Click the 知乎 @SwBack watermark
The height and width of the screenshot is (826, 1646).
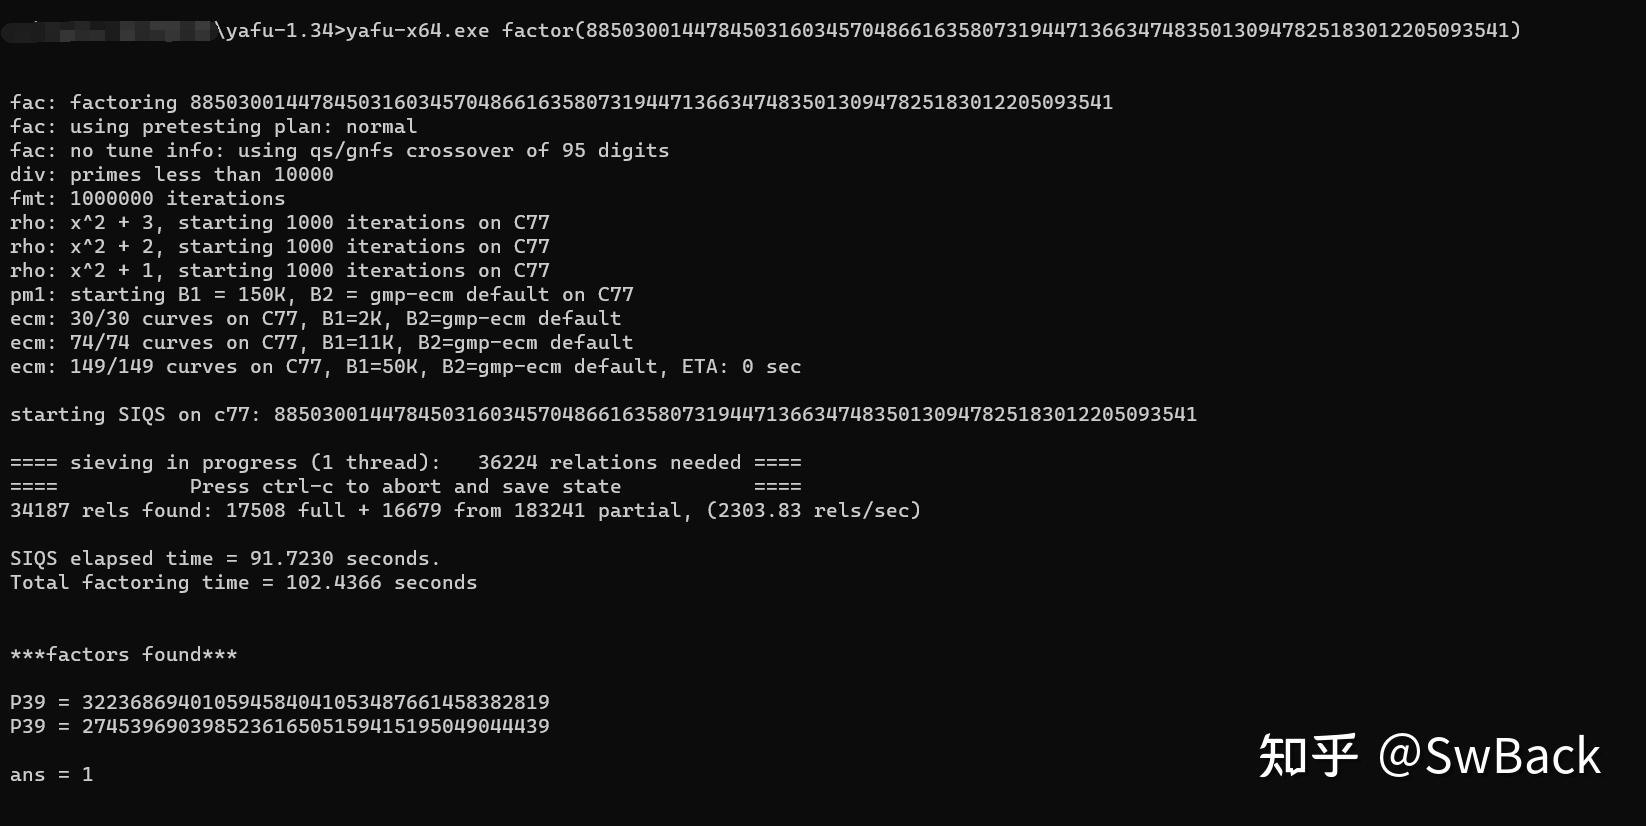coord(1430,756)
